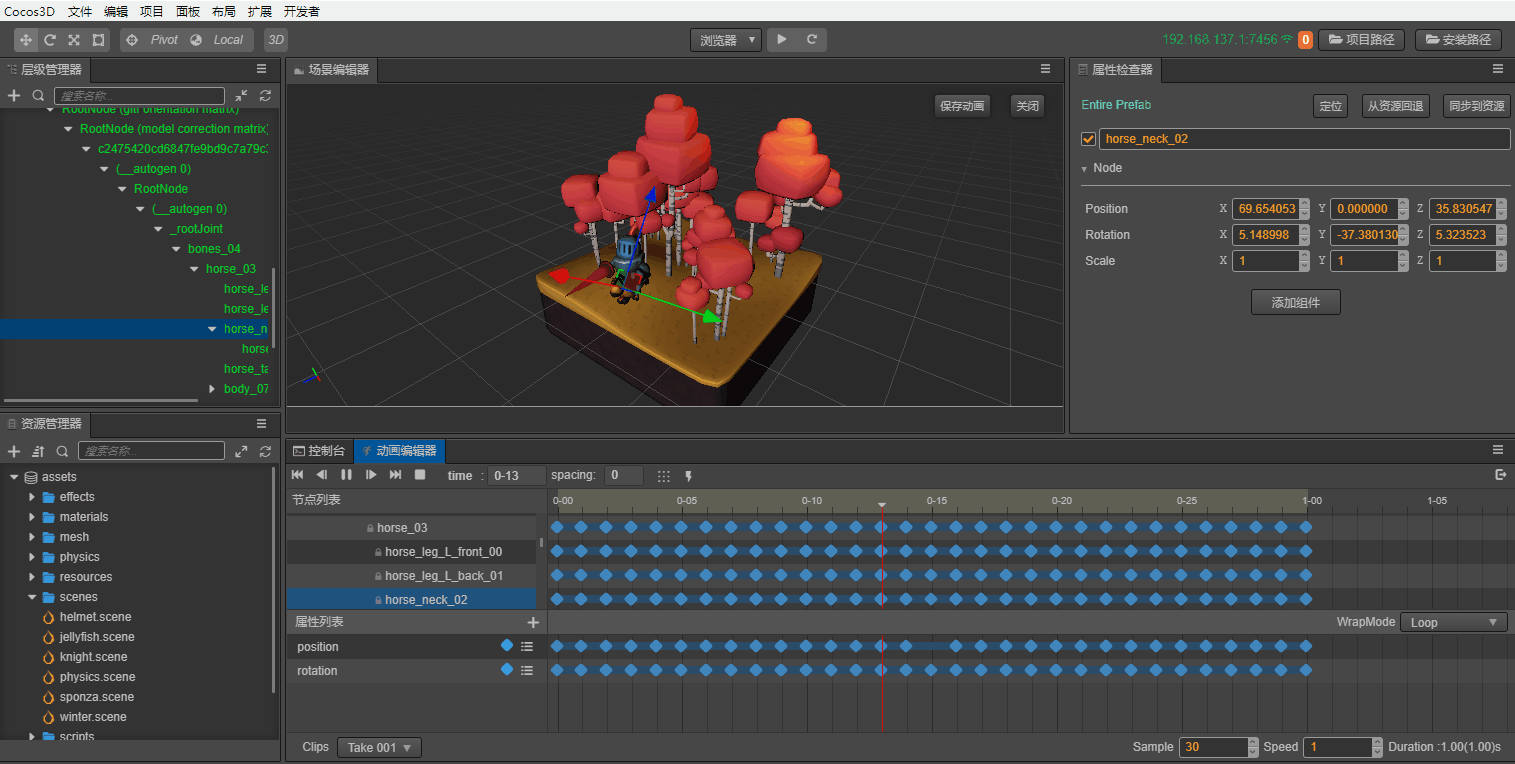Exit animation edit mode icon

click(x=1500, y=475)
